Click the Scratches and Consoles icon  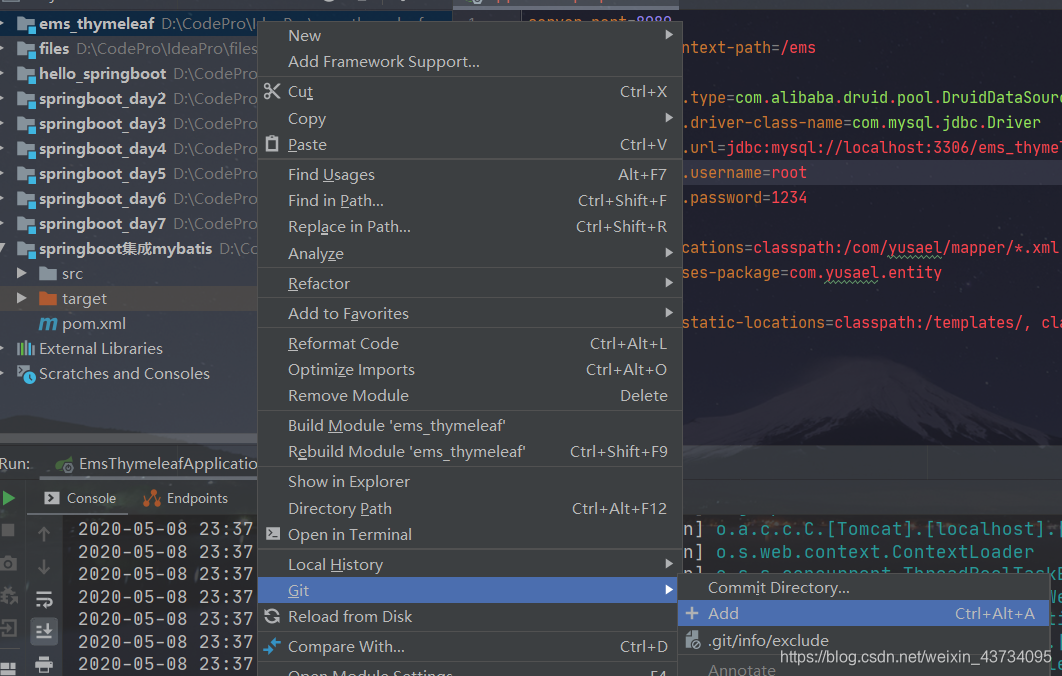26,374
